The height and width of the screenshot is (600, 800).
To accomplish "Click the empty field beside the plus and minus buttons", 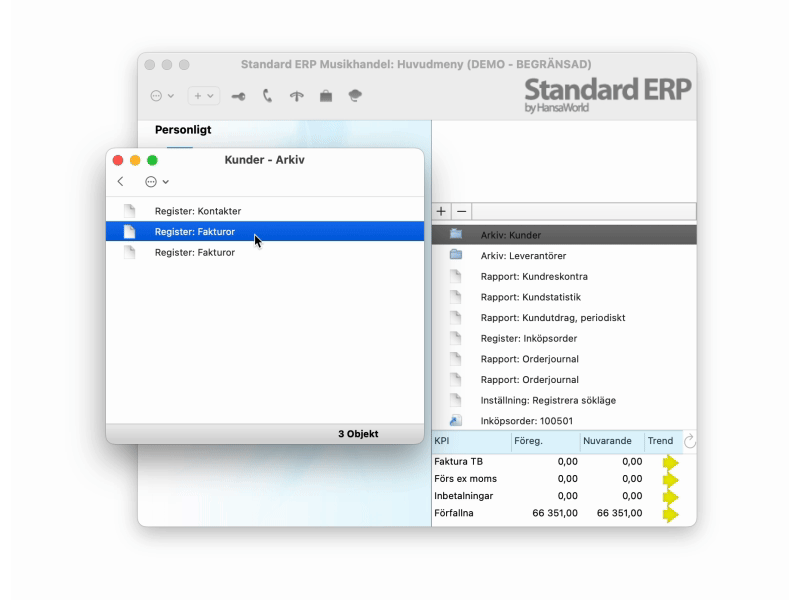I will coord(584,211).
